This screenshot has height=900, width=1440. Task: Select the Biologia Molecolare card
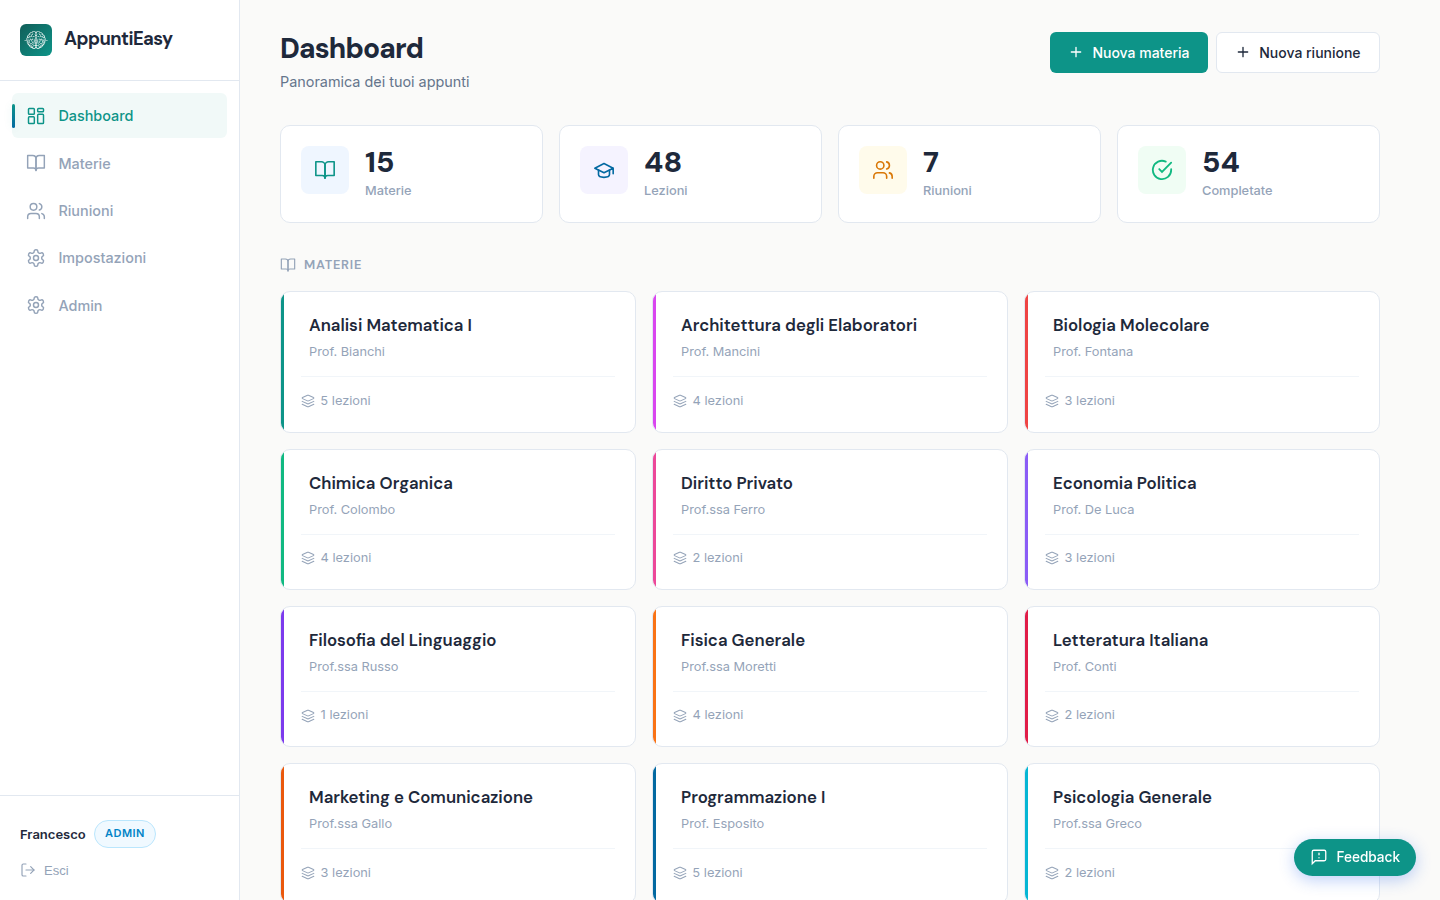[1202, 362]
